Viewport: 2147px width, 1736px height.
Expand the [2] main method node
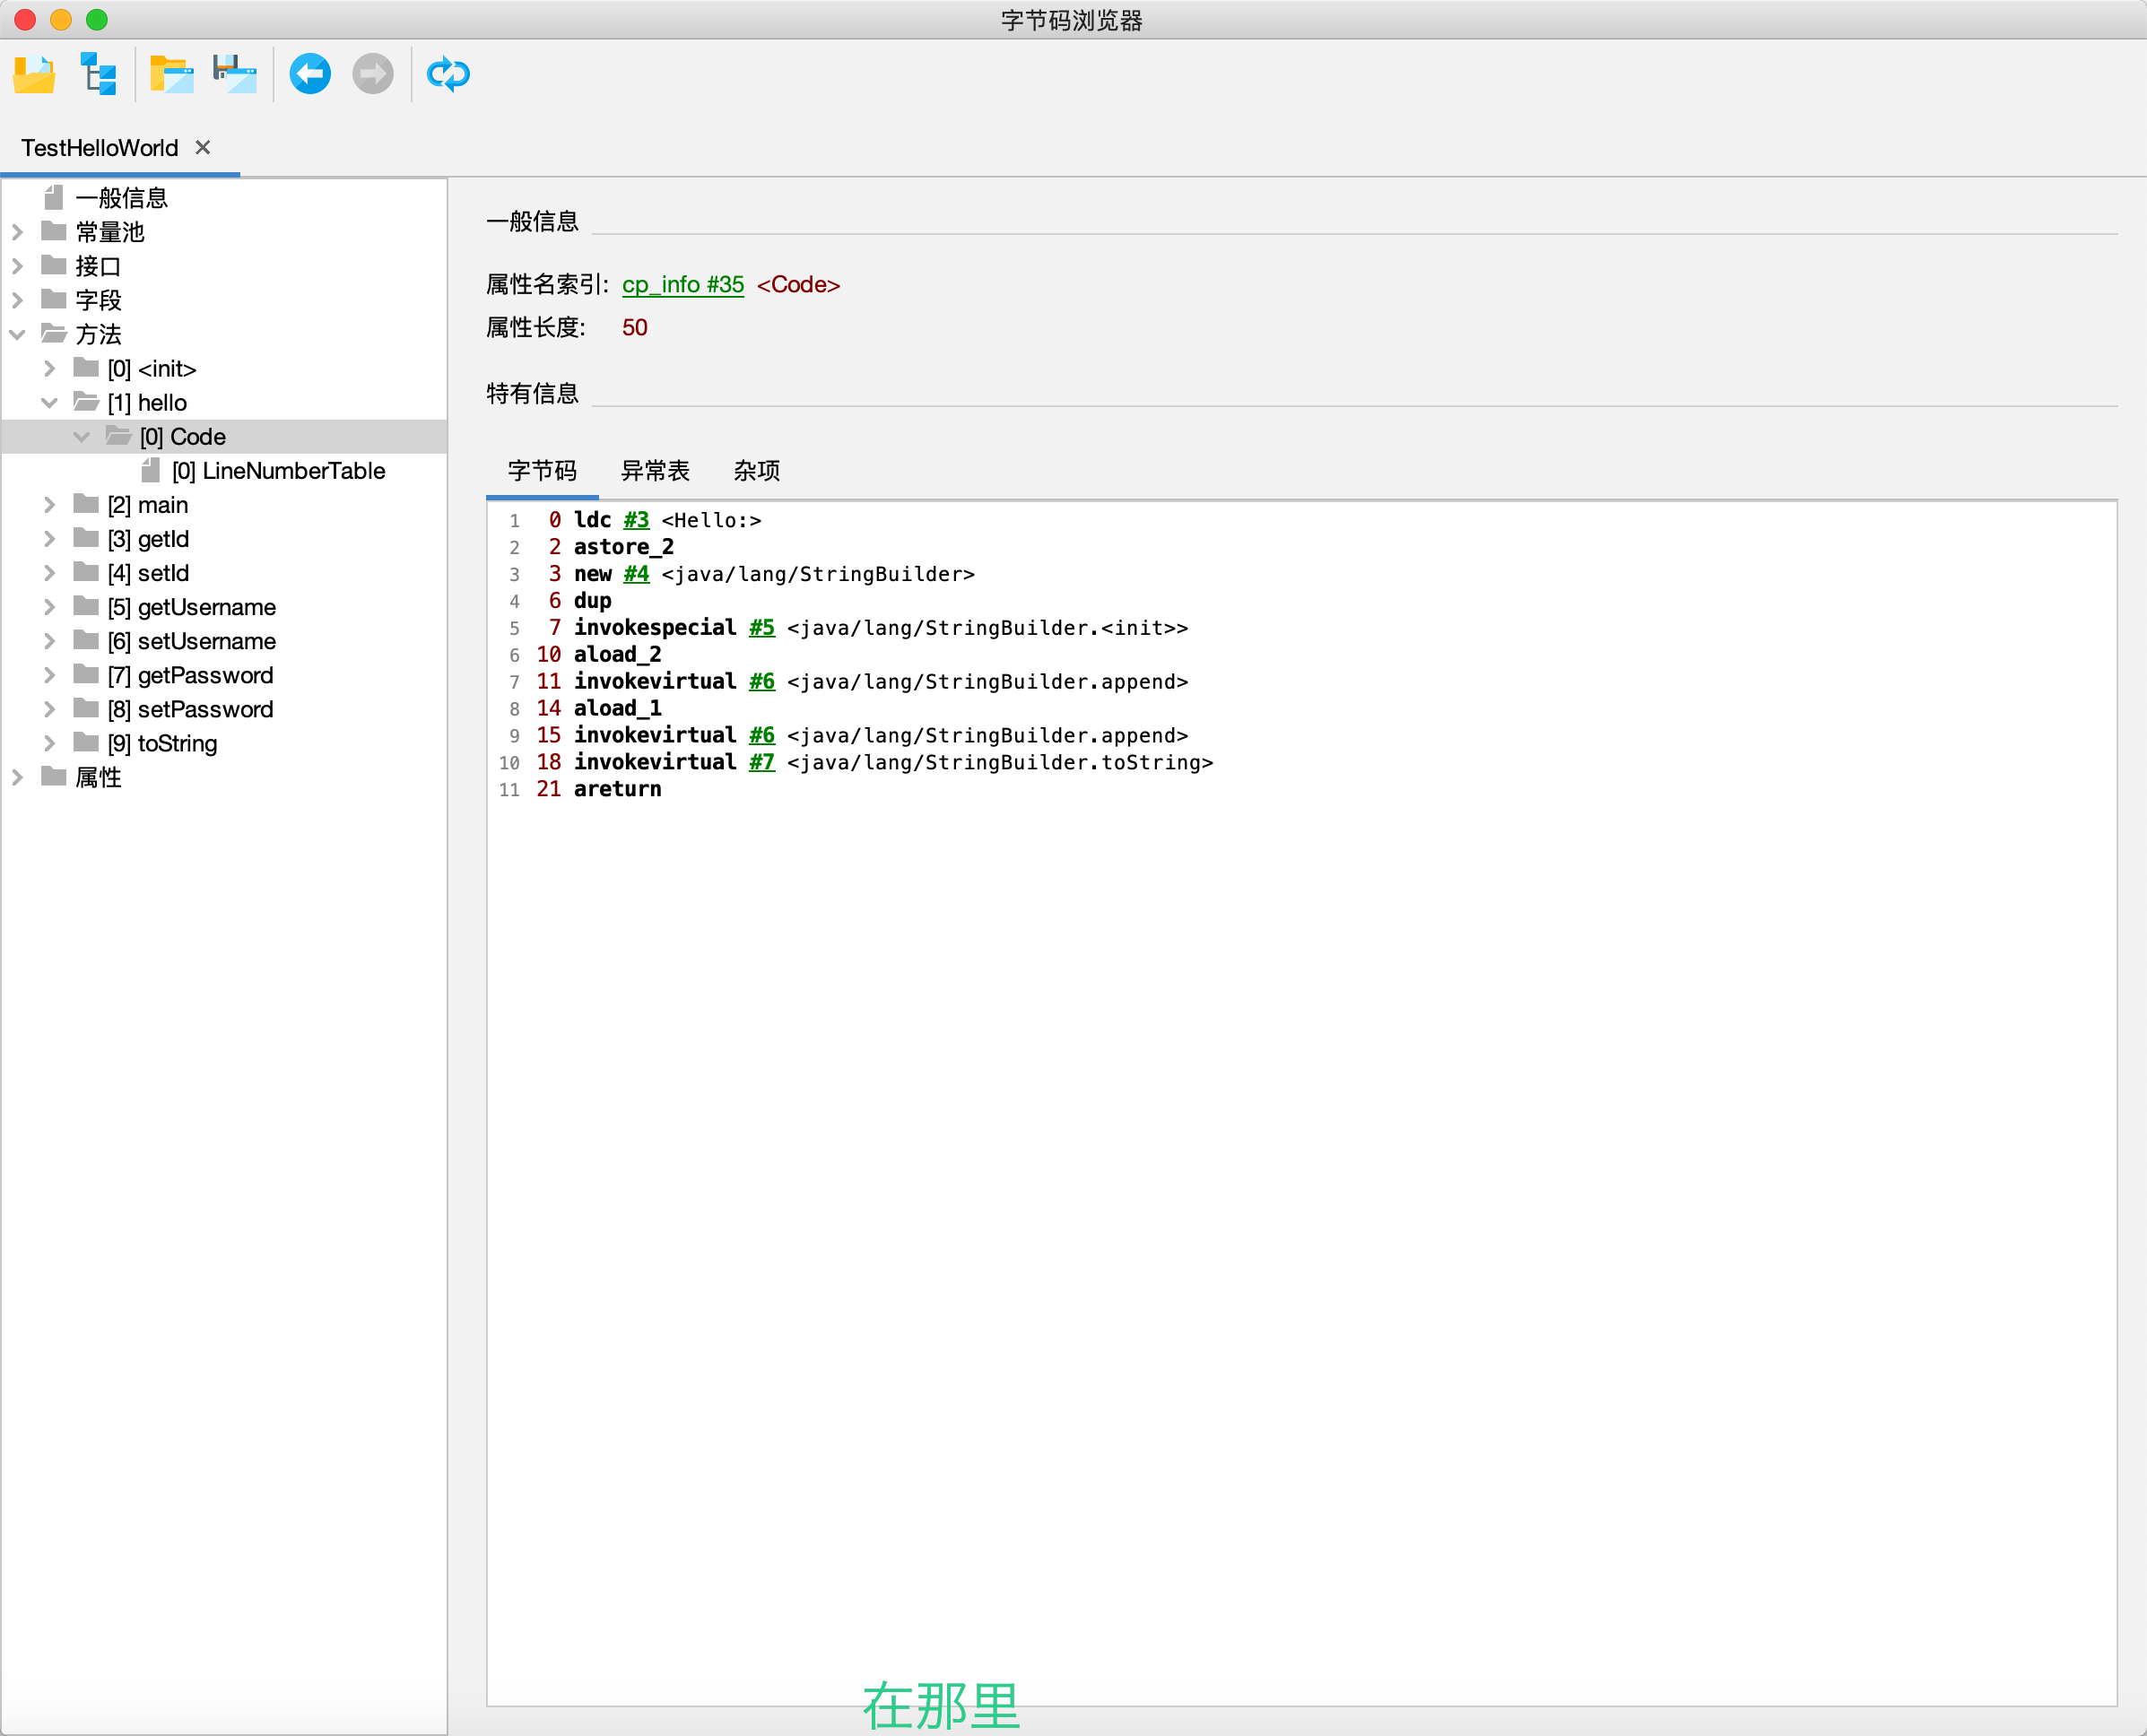pyautogui.click(x=49, y=505)
